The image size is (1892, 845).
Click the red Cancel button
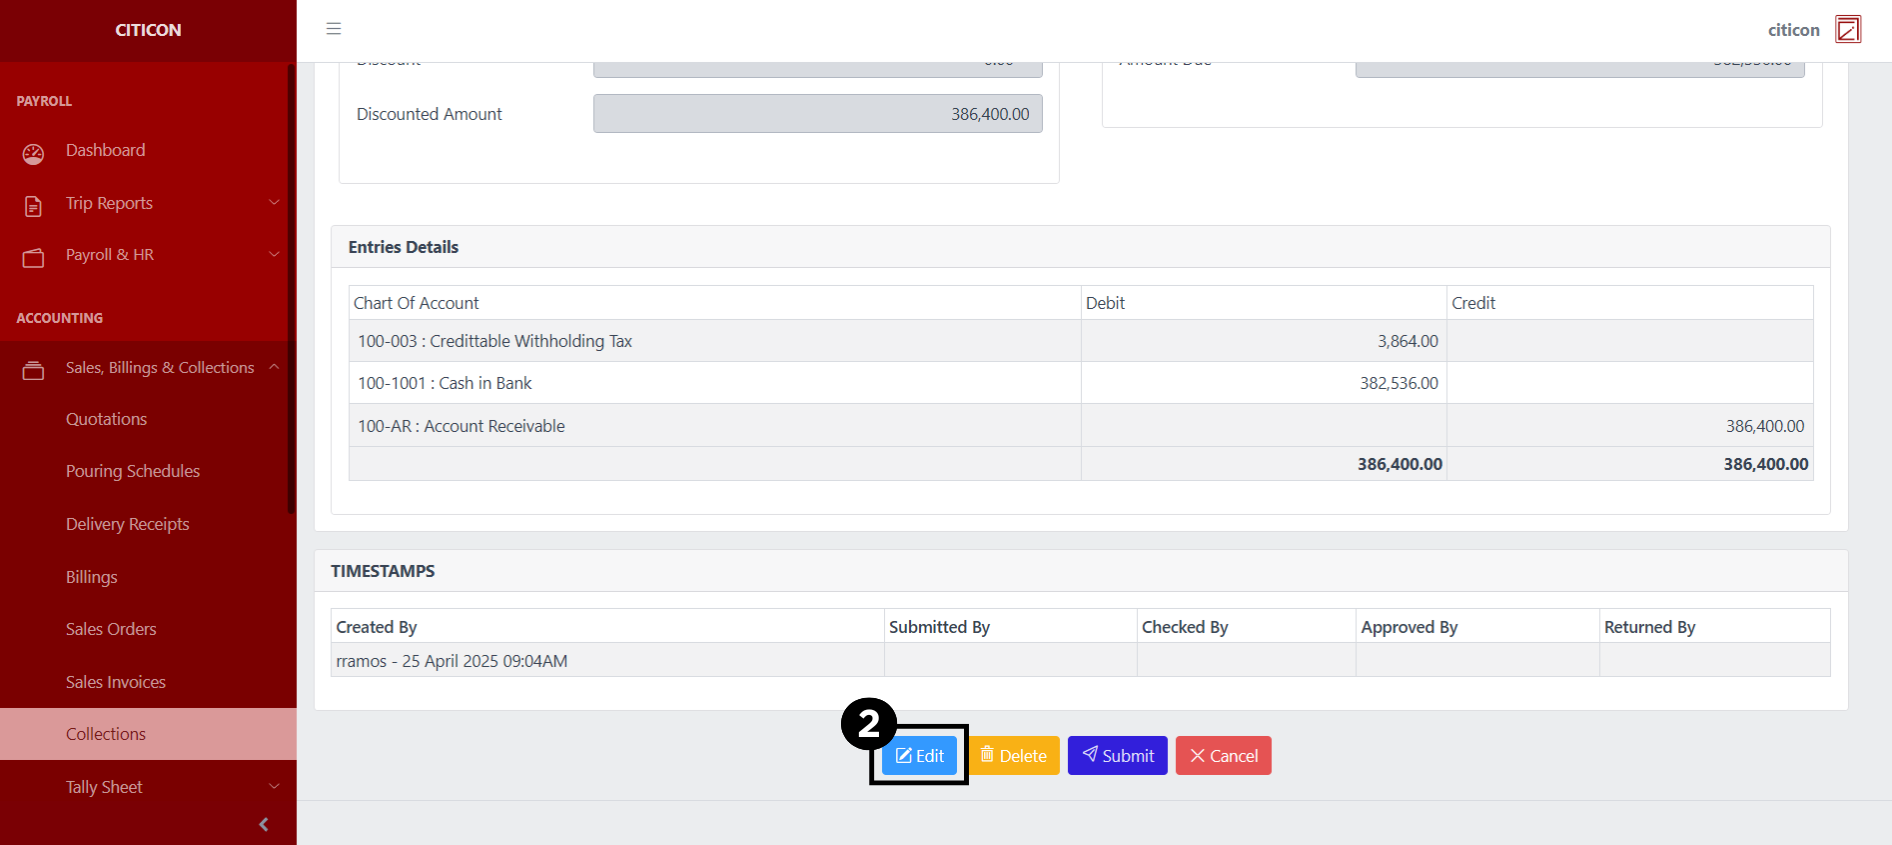[1223, 756]
